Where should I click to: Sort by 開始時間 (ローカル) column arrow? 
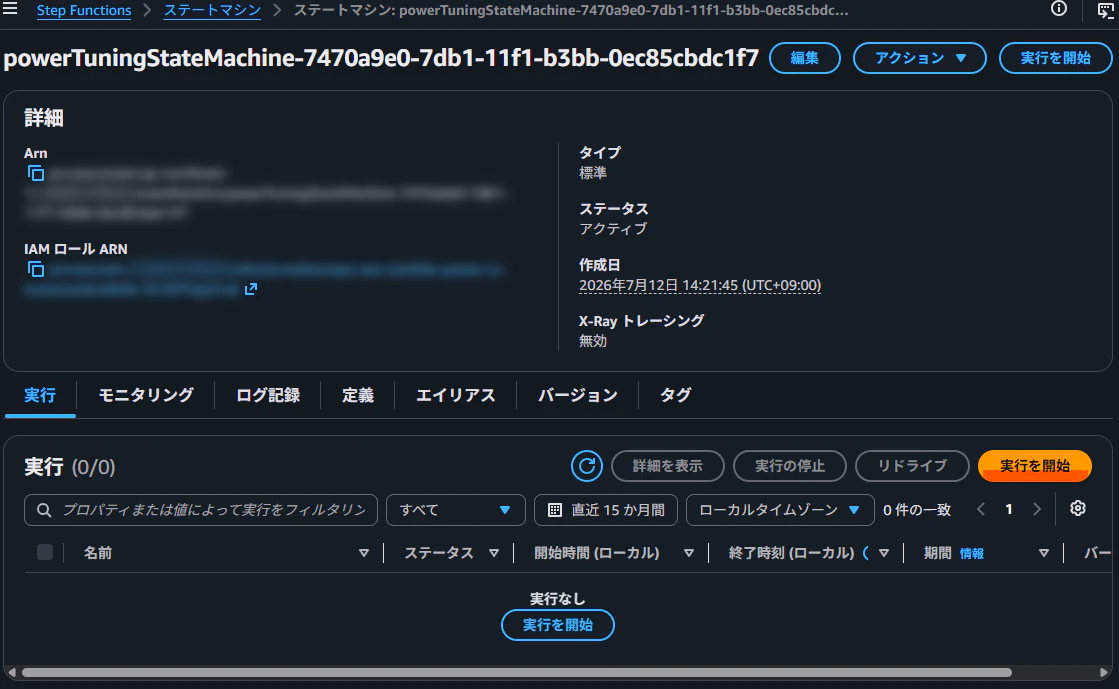[689, 553]
